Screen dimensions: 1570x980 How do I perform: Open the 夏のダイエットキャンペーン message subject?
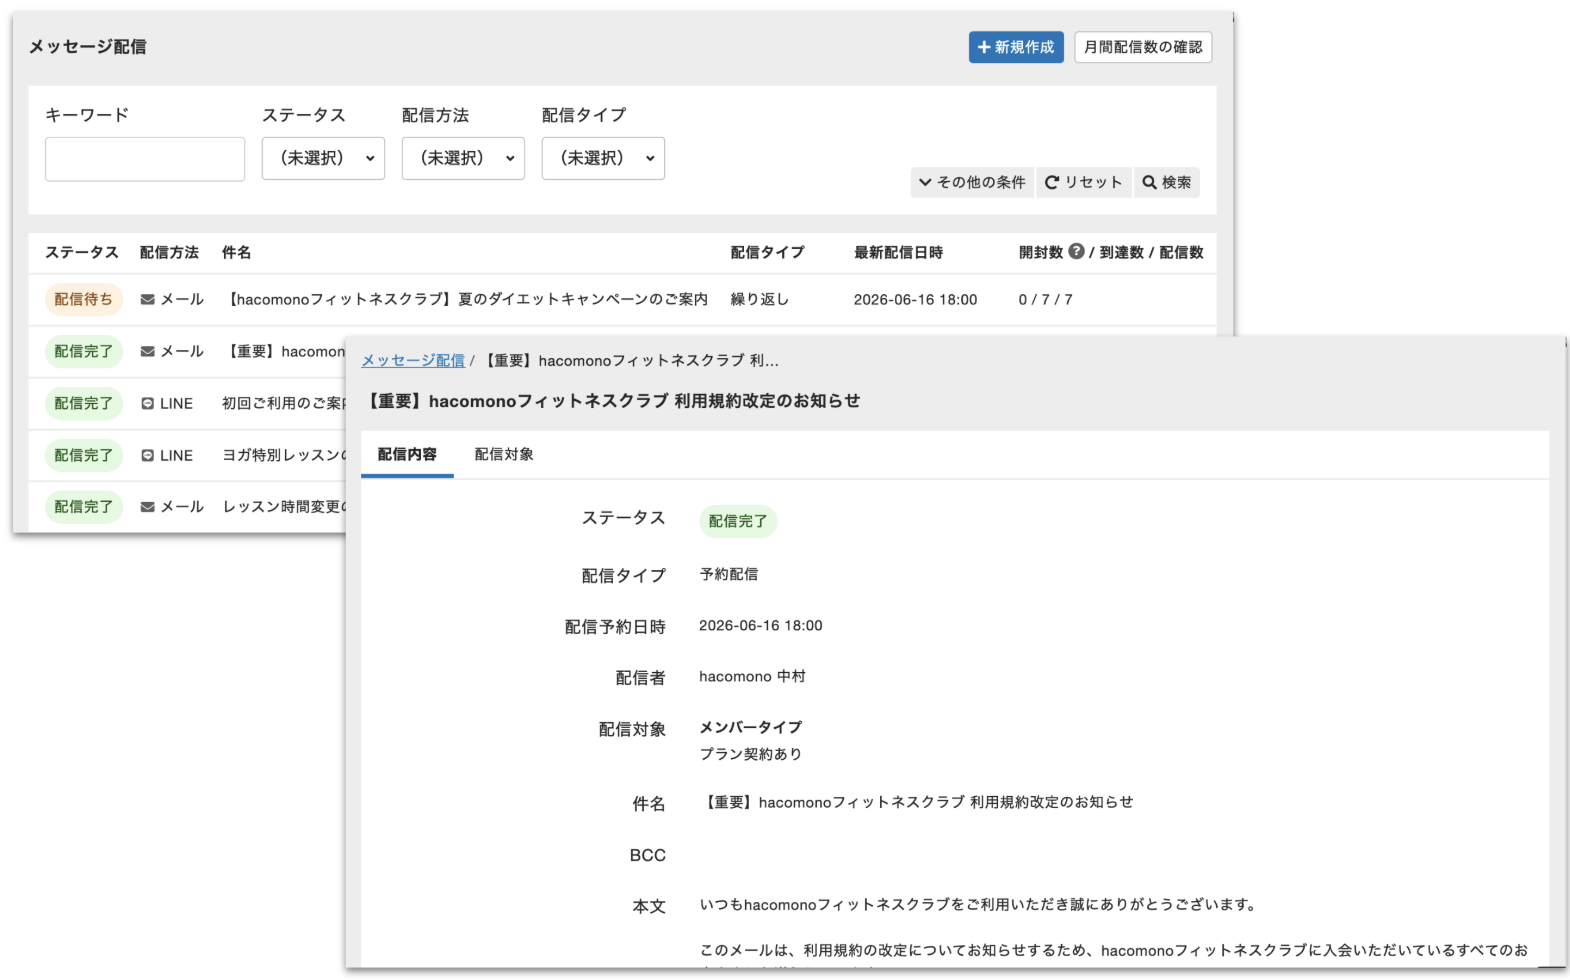pyautogui.click(x=467, y=299)
